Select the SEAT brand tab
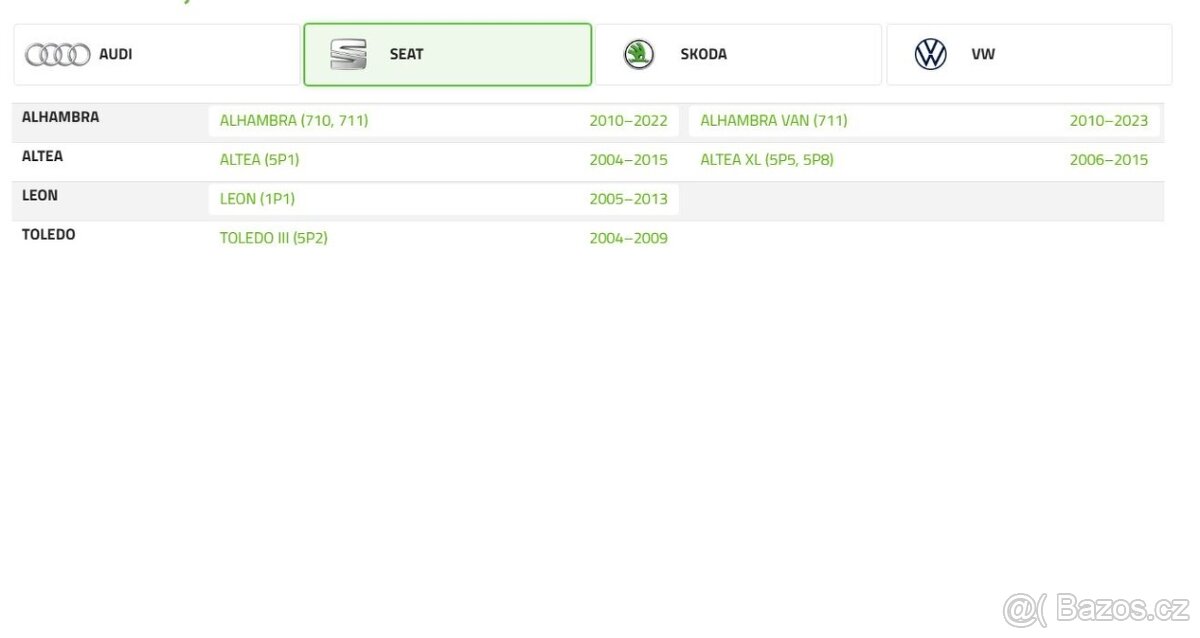The width and height of the screenshot is (1200, 638). [447, 54]
